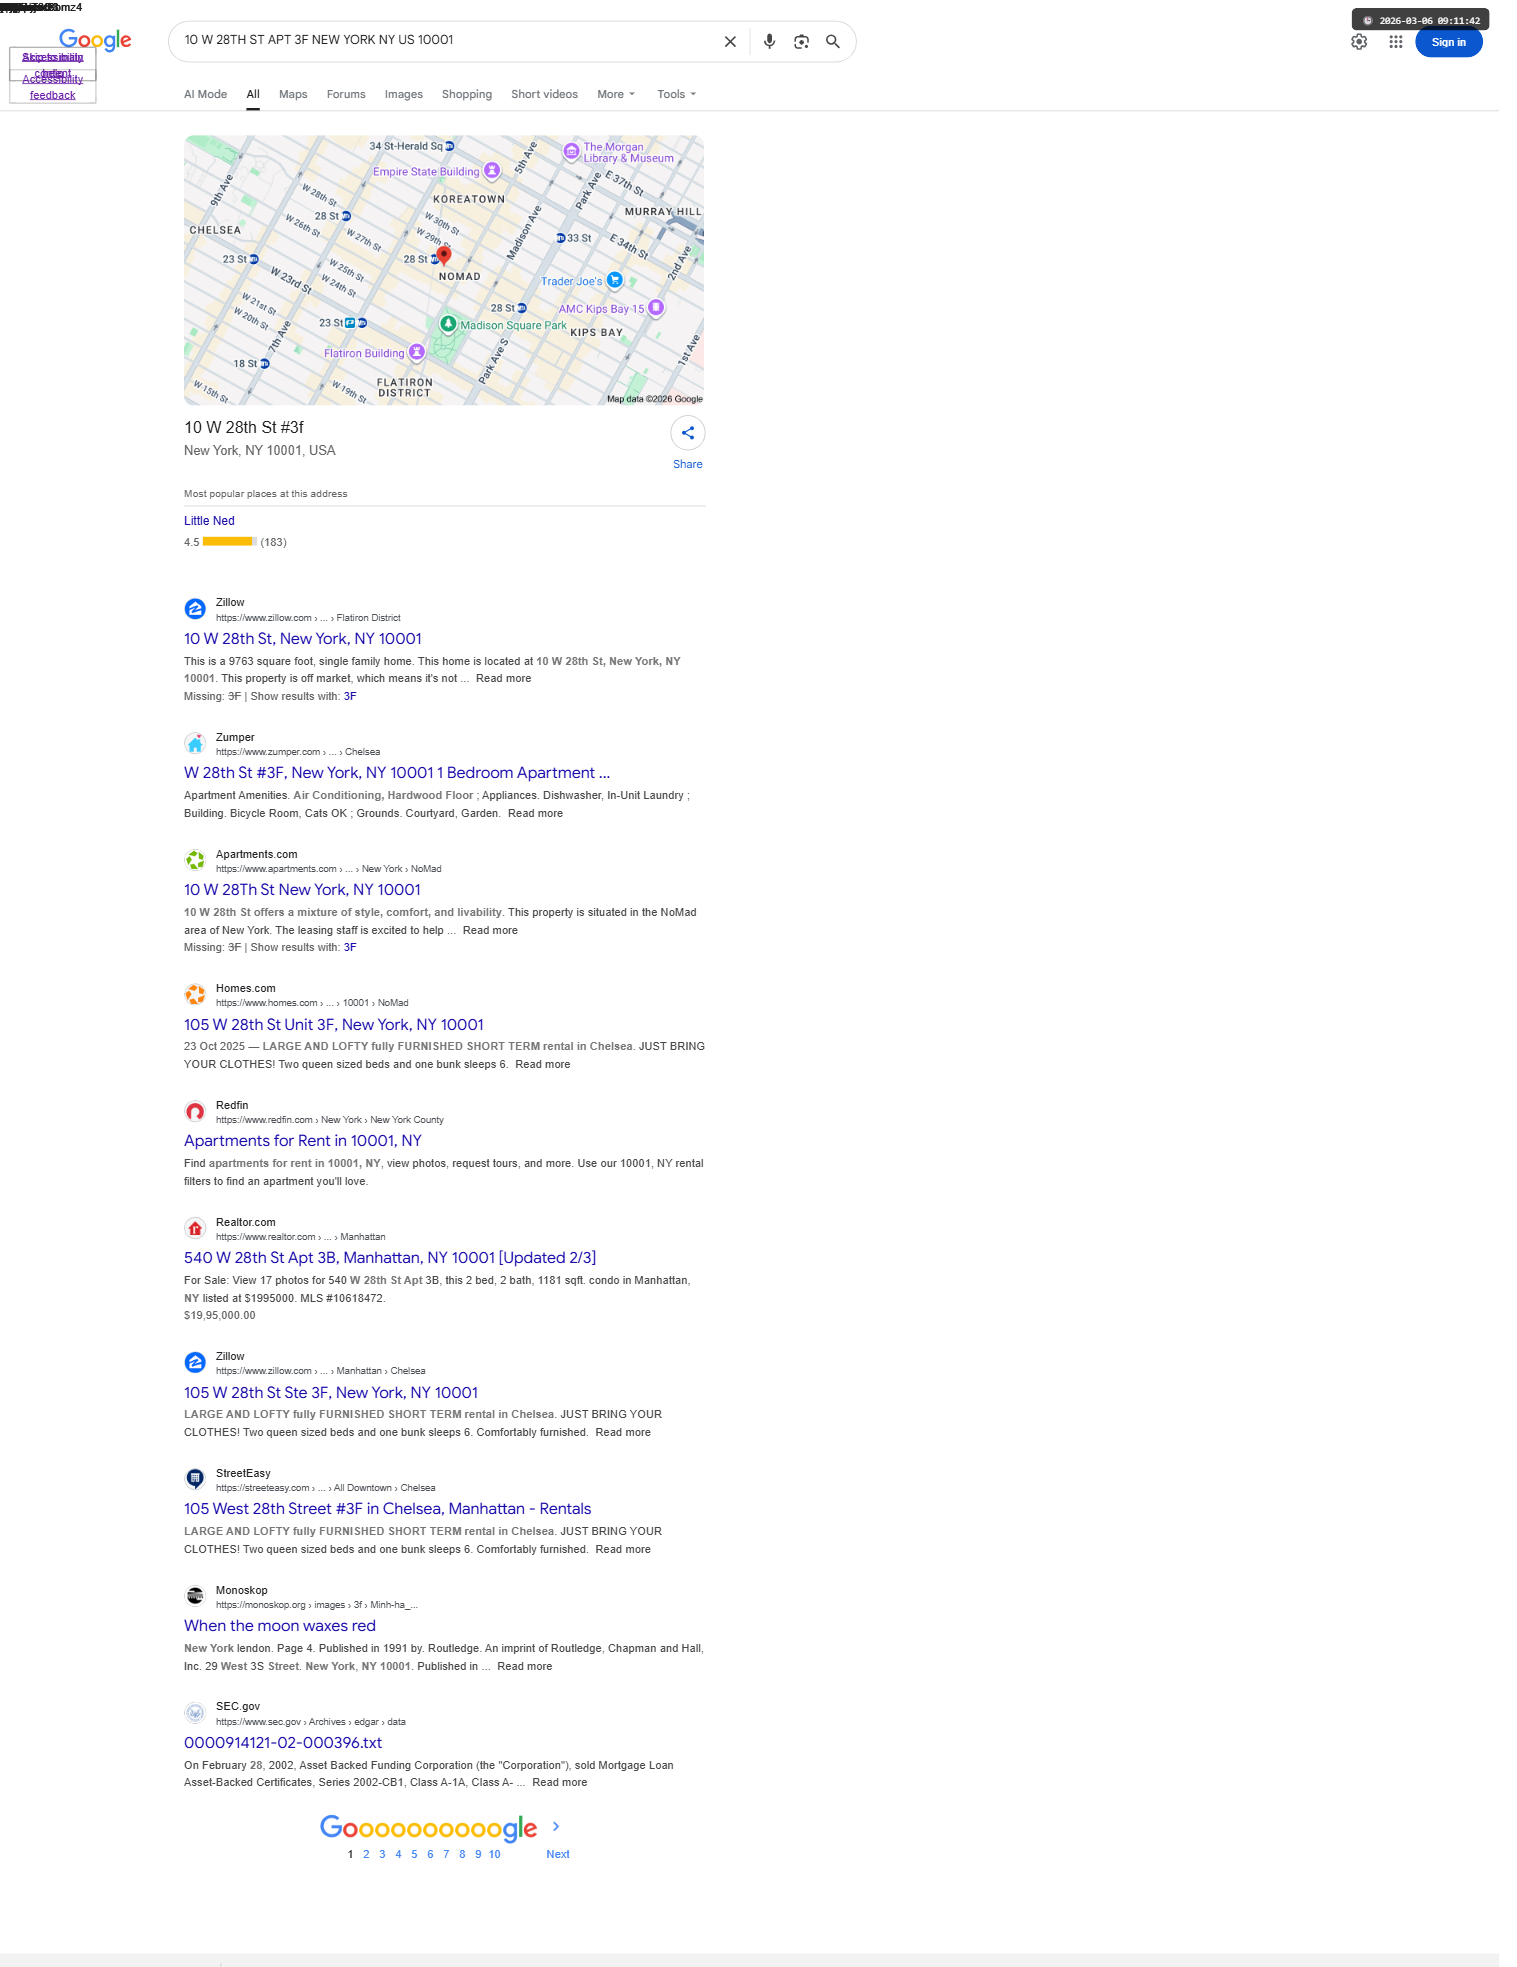Viewport: 1517px width, 1967px height.
Task: Click the Sign in button
Action: point(1448,42)
